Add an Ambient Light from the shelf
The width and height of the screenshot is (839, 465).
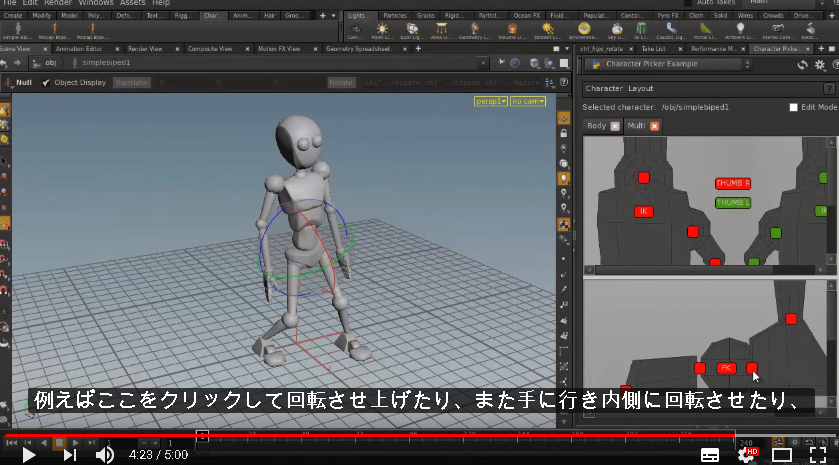(x=740, y=32)
